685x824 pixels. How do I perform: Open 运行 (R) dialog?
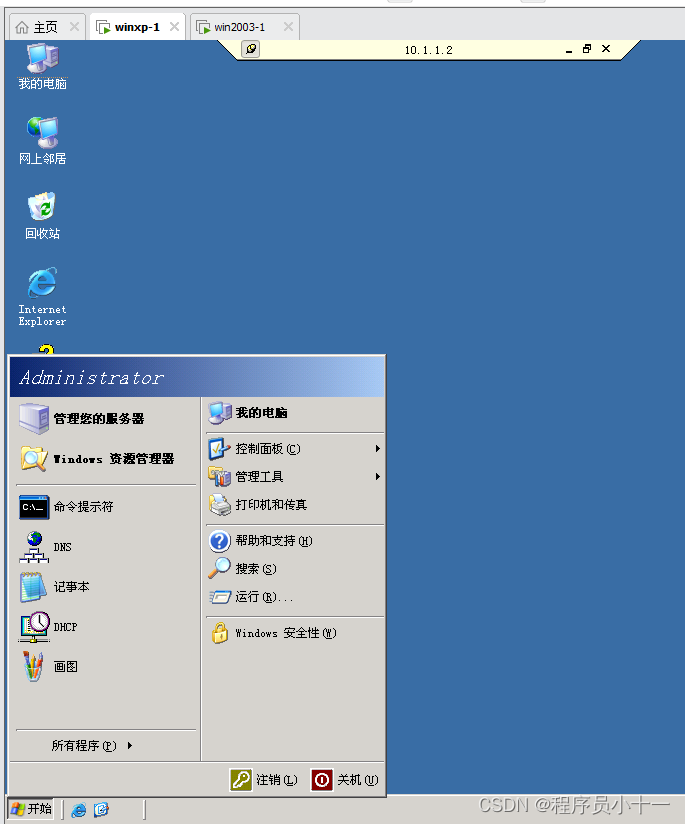295,596
